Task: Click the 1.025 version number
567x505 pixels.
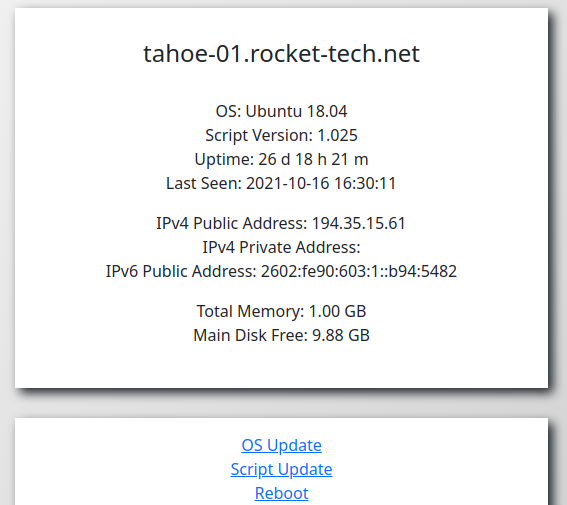Action: tap(337, 136)
